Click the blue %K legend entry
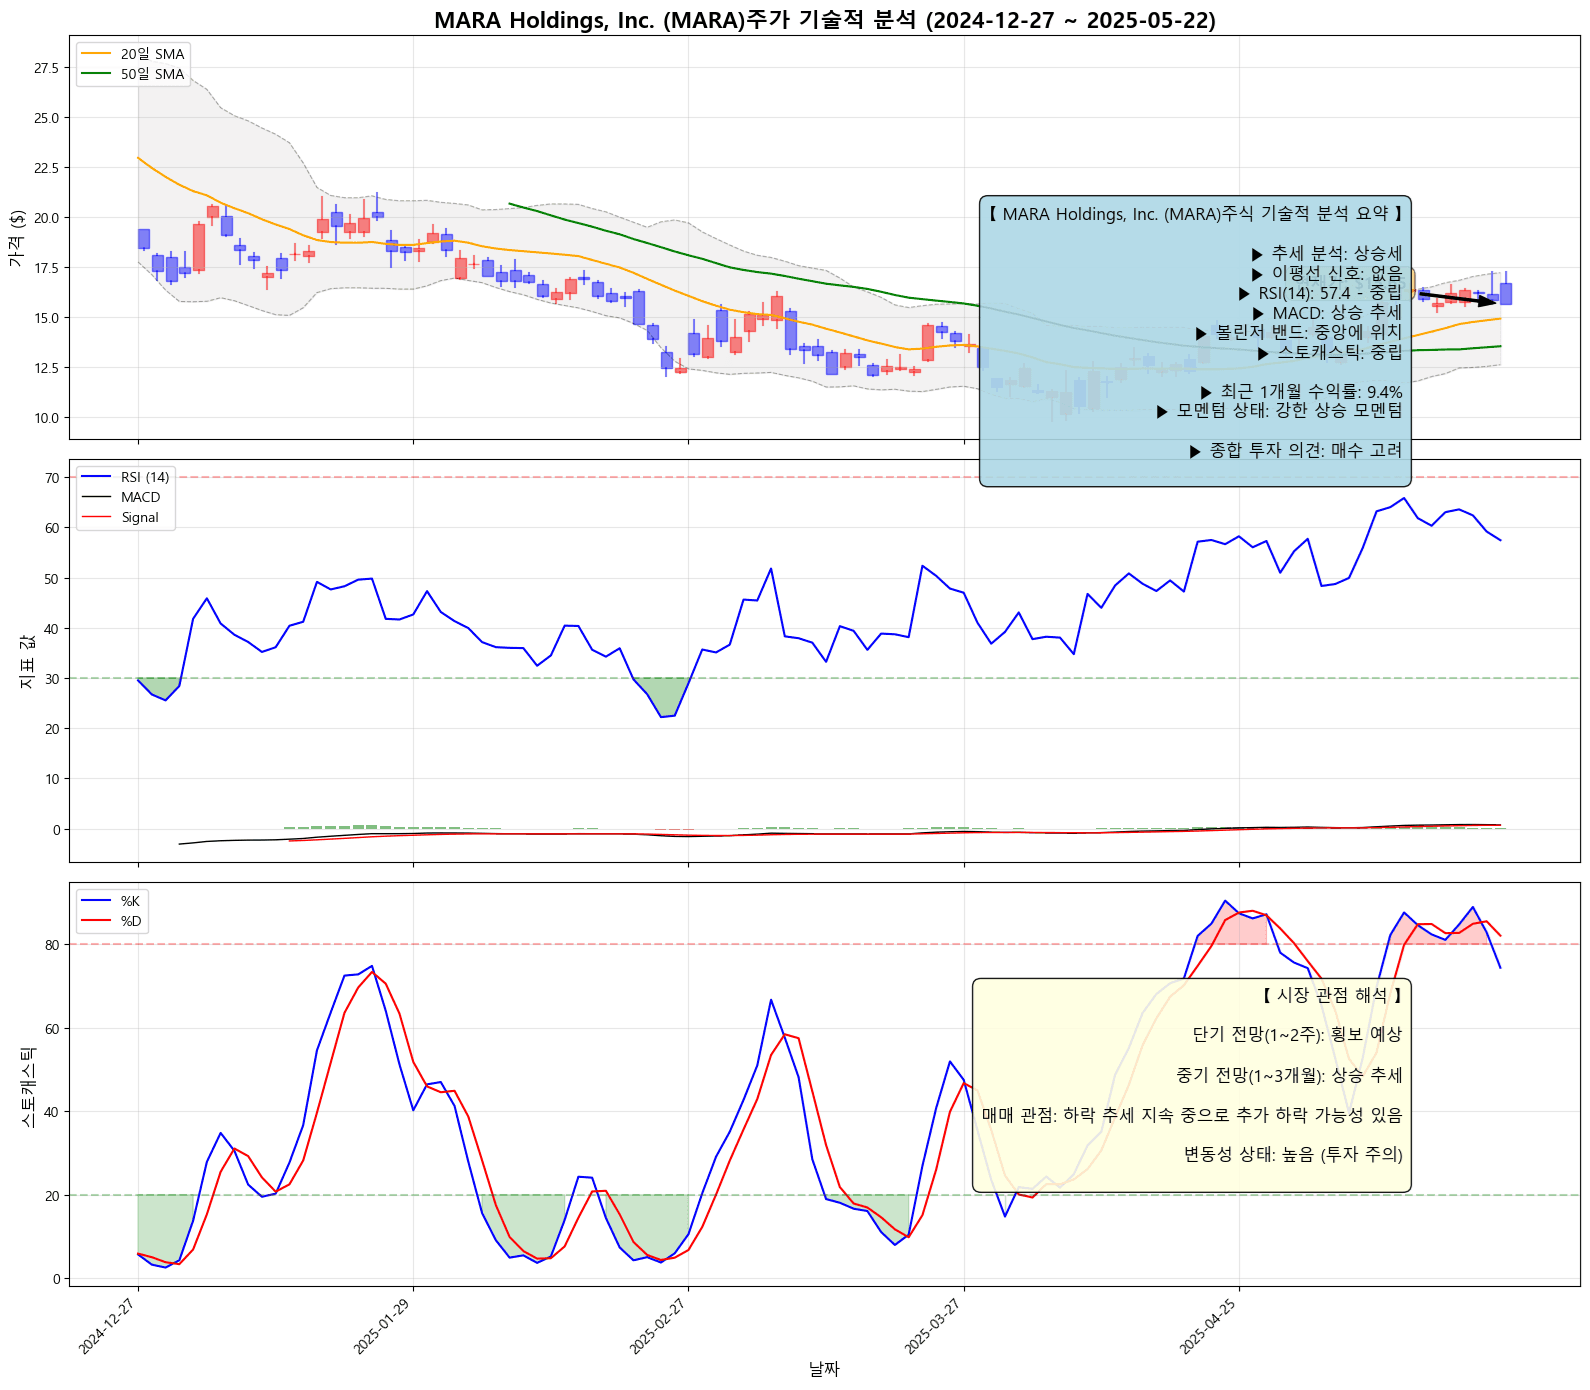The height and width of the screenshot is (1390, 1590). tap(130, 901)
